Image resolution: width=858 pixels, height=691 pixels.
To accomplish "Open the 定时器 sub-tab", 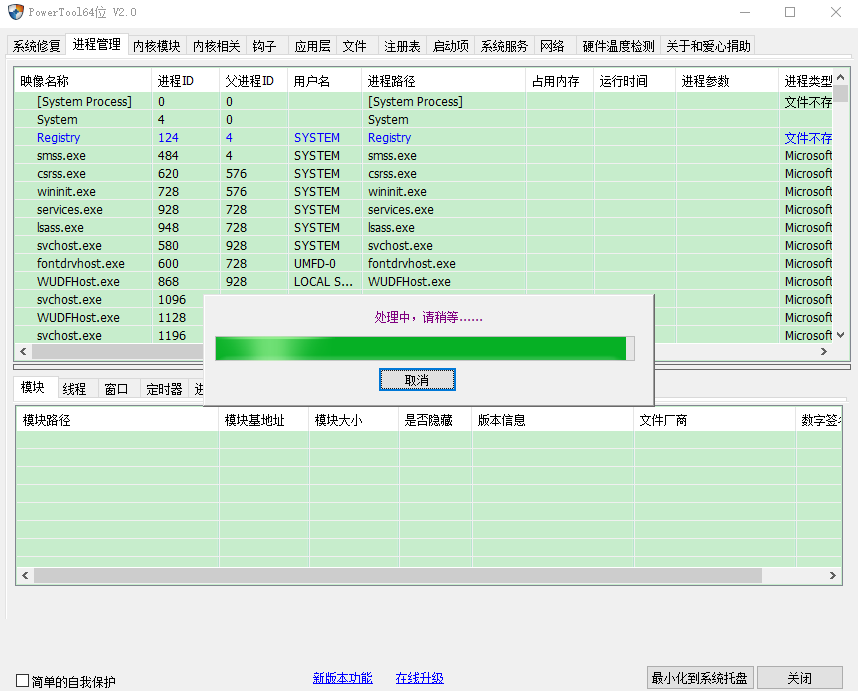I will 163,388.
